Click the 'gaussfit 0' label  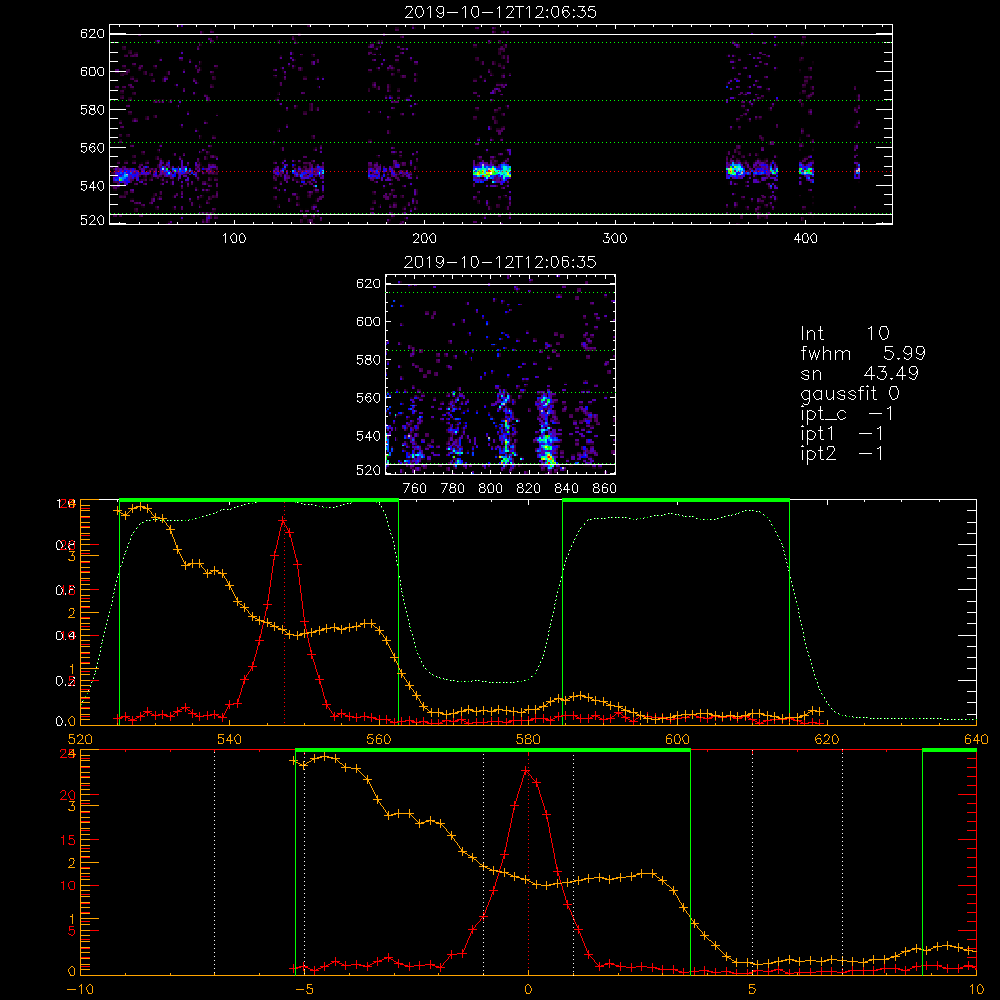tap(850, 394)
